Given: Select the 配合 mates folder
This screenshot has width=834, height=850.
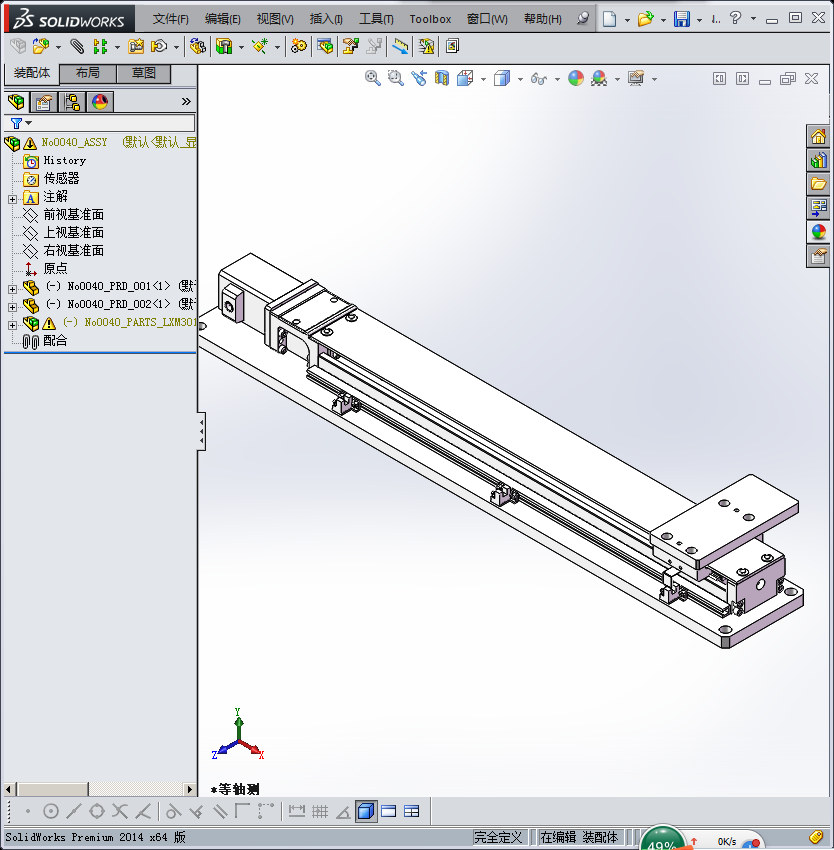Looking at the screenshot, I should [x=55, y=340].
